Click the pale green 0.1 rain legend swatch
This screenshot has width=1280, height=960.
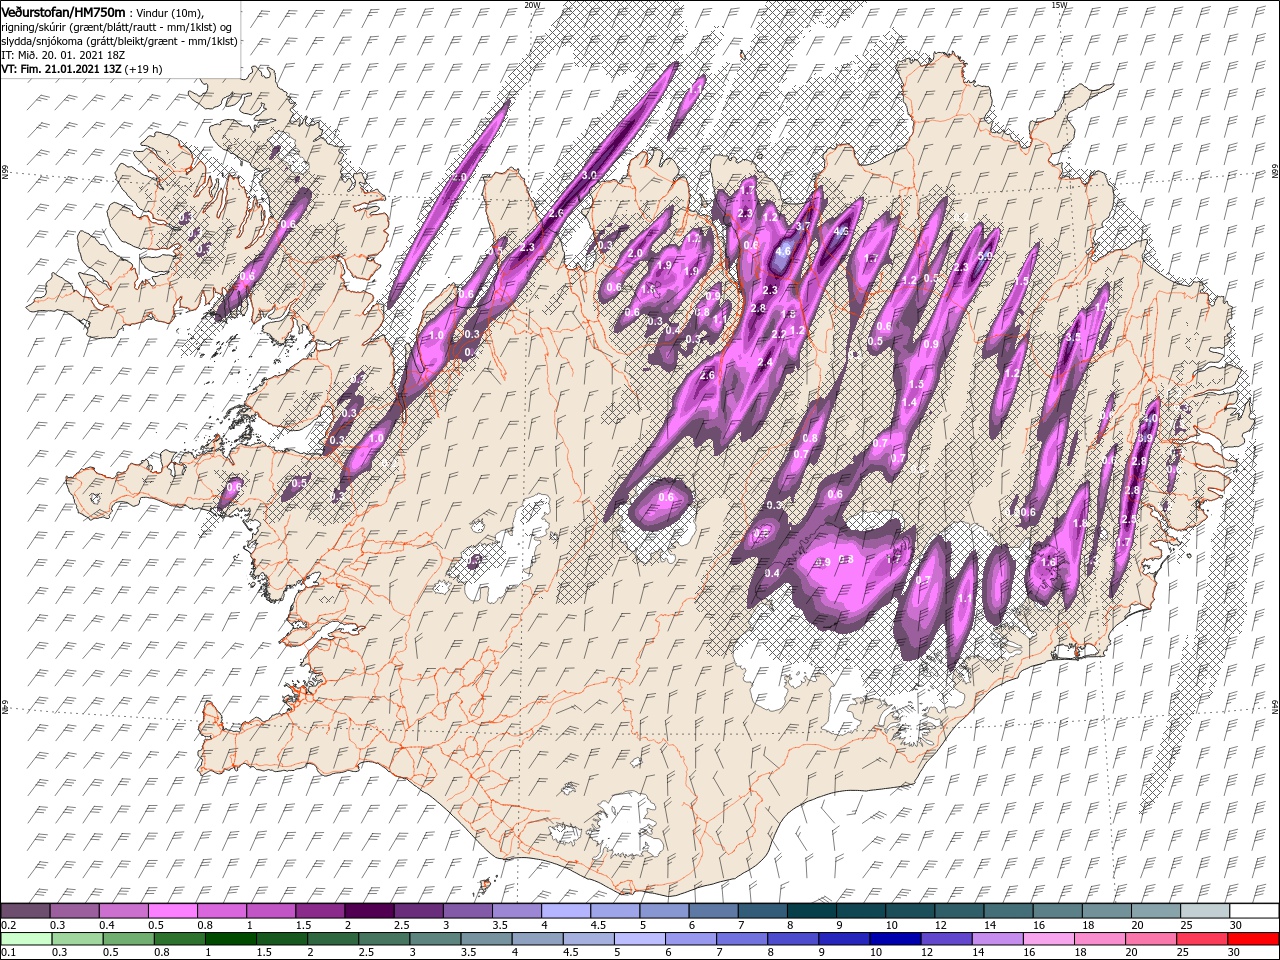(26, 939)
